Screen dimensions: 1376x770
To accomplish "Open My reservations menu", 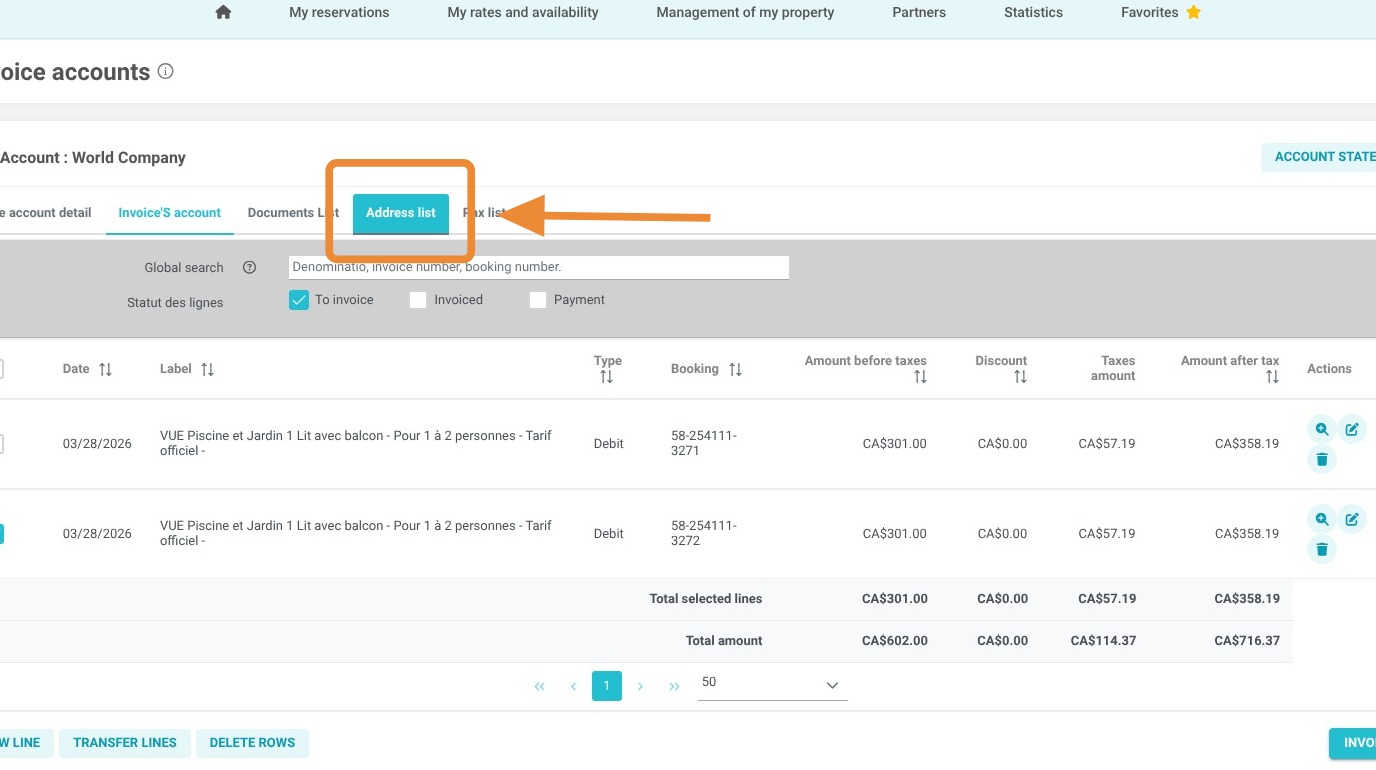I will pyautogui.click(x=339, y=13).
